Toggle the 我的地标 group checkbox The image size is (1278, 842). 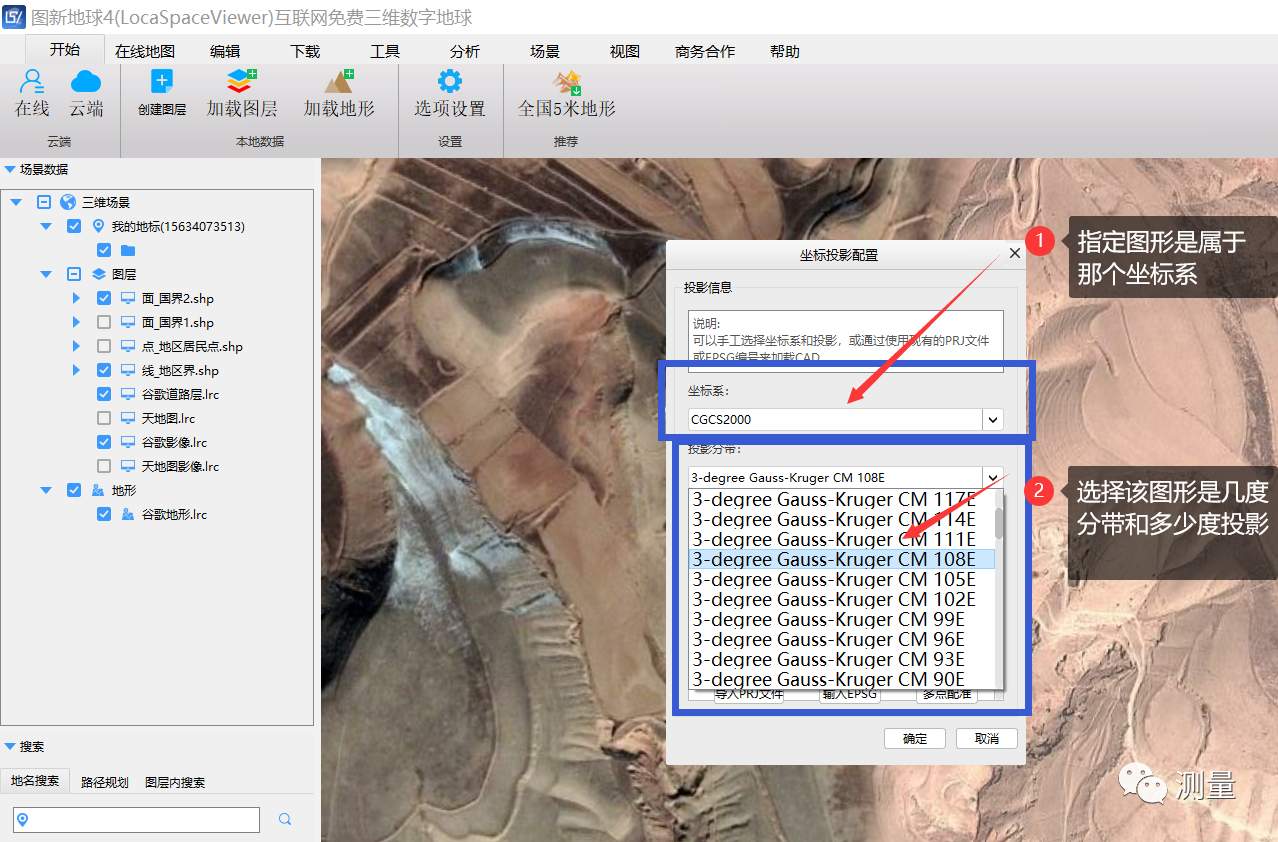[x=74, y=226]
